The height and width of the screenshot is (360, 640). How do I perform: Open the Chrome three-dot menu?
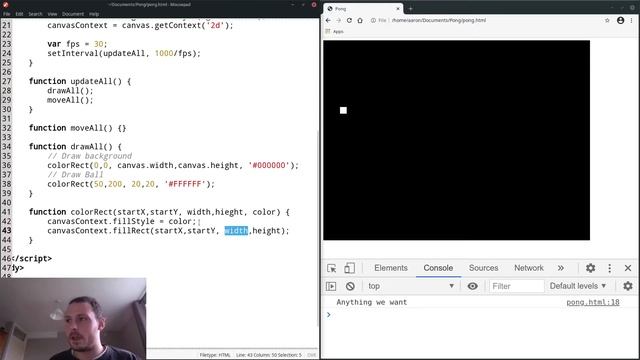coord(631,20)
